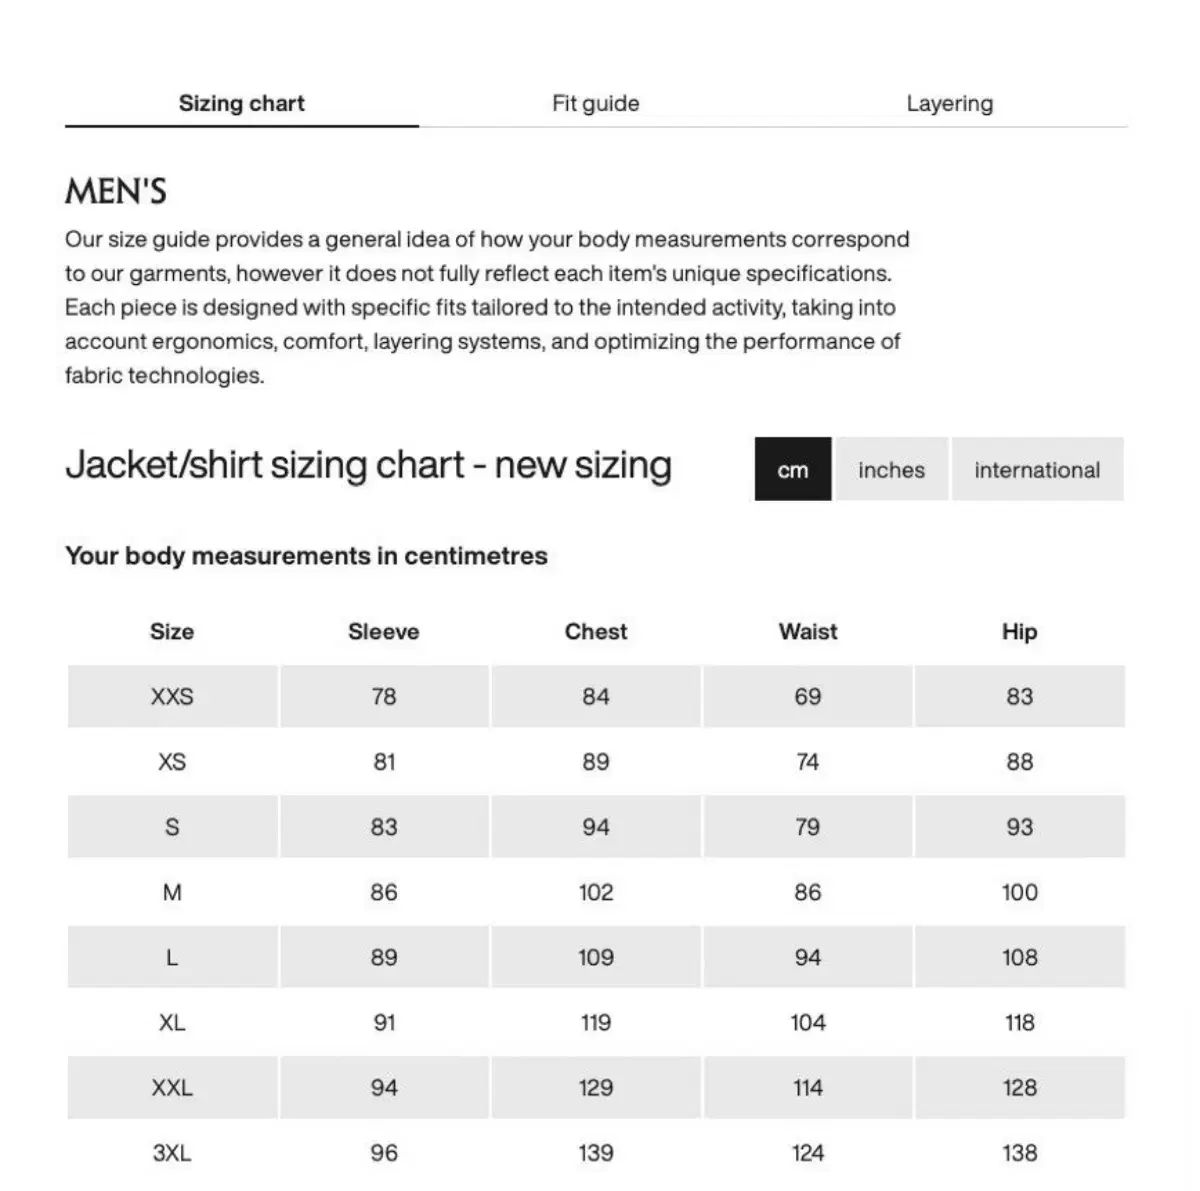Select waist value 114 in XXL row

coord(808,1088)
